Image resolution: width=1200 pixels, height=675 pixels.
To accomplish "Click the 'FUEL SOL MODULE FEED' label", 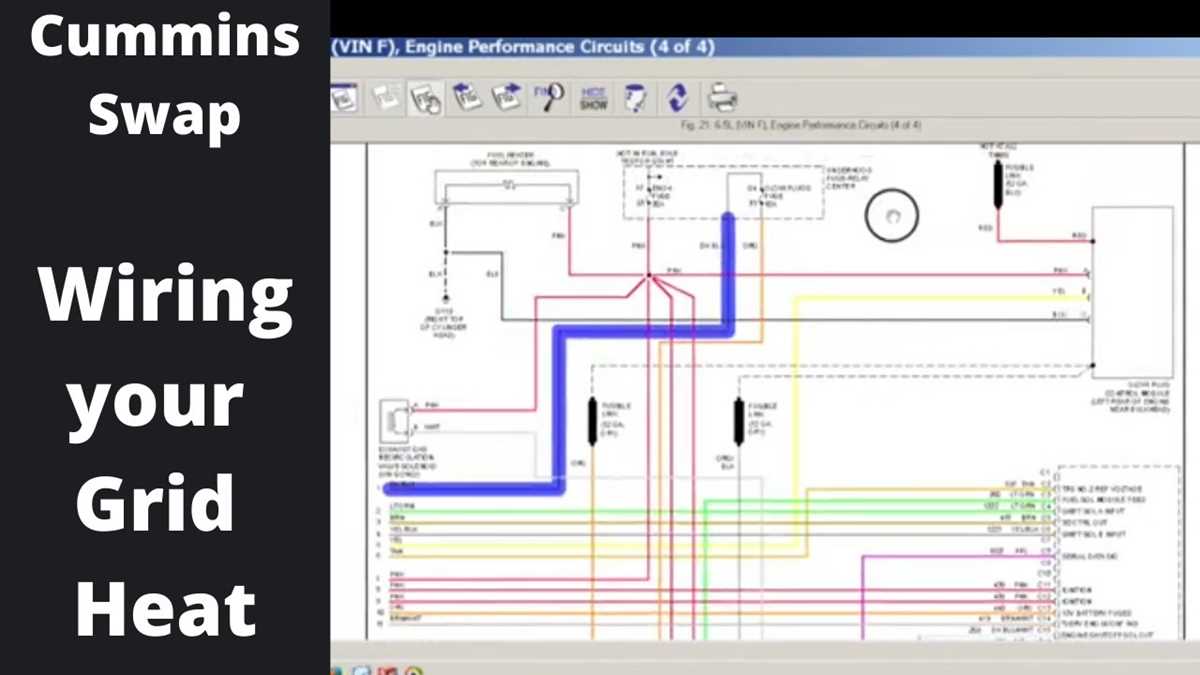I will pyautogui.click(x=1104, y=499).
